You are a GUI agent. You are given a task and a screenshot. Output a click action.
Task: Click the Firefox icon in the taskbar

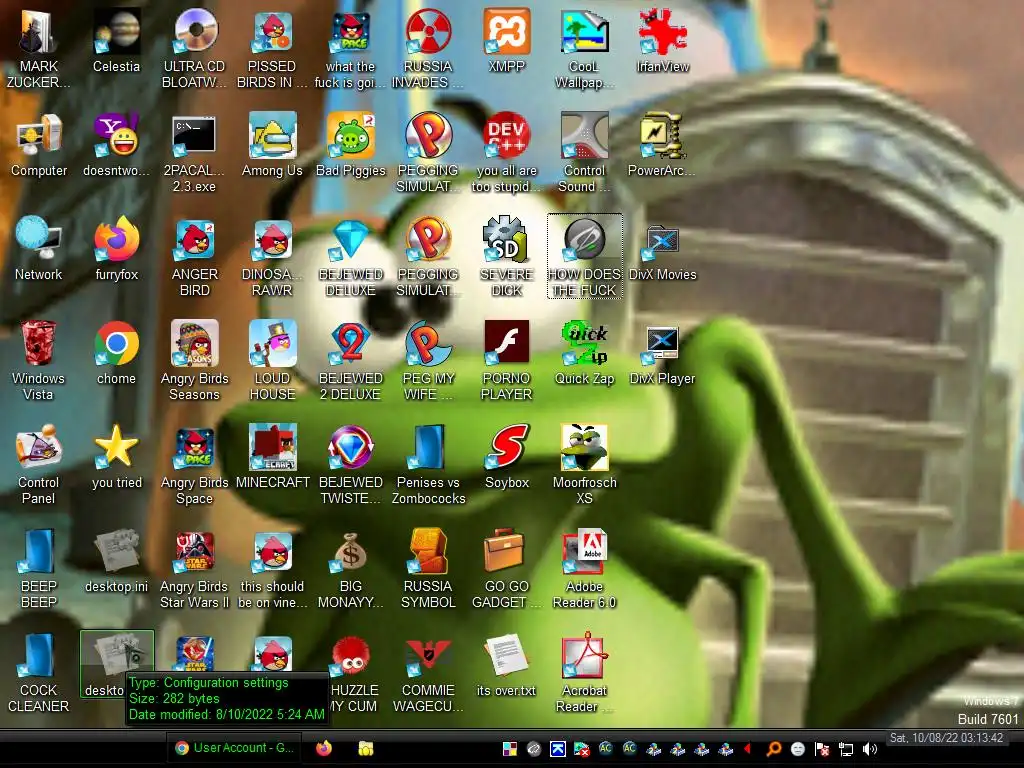324,748
